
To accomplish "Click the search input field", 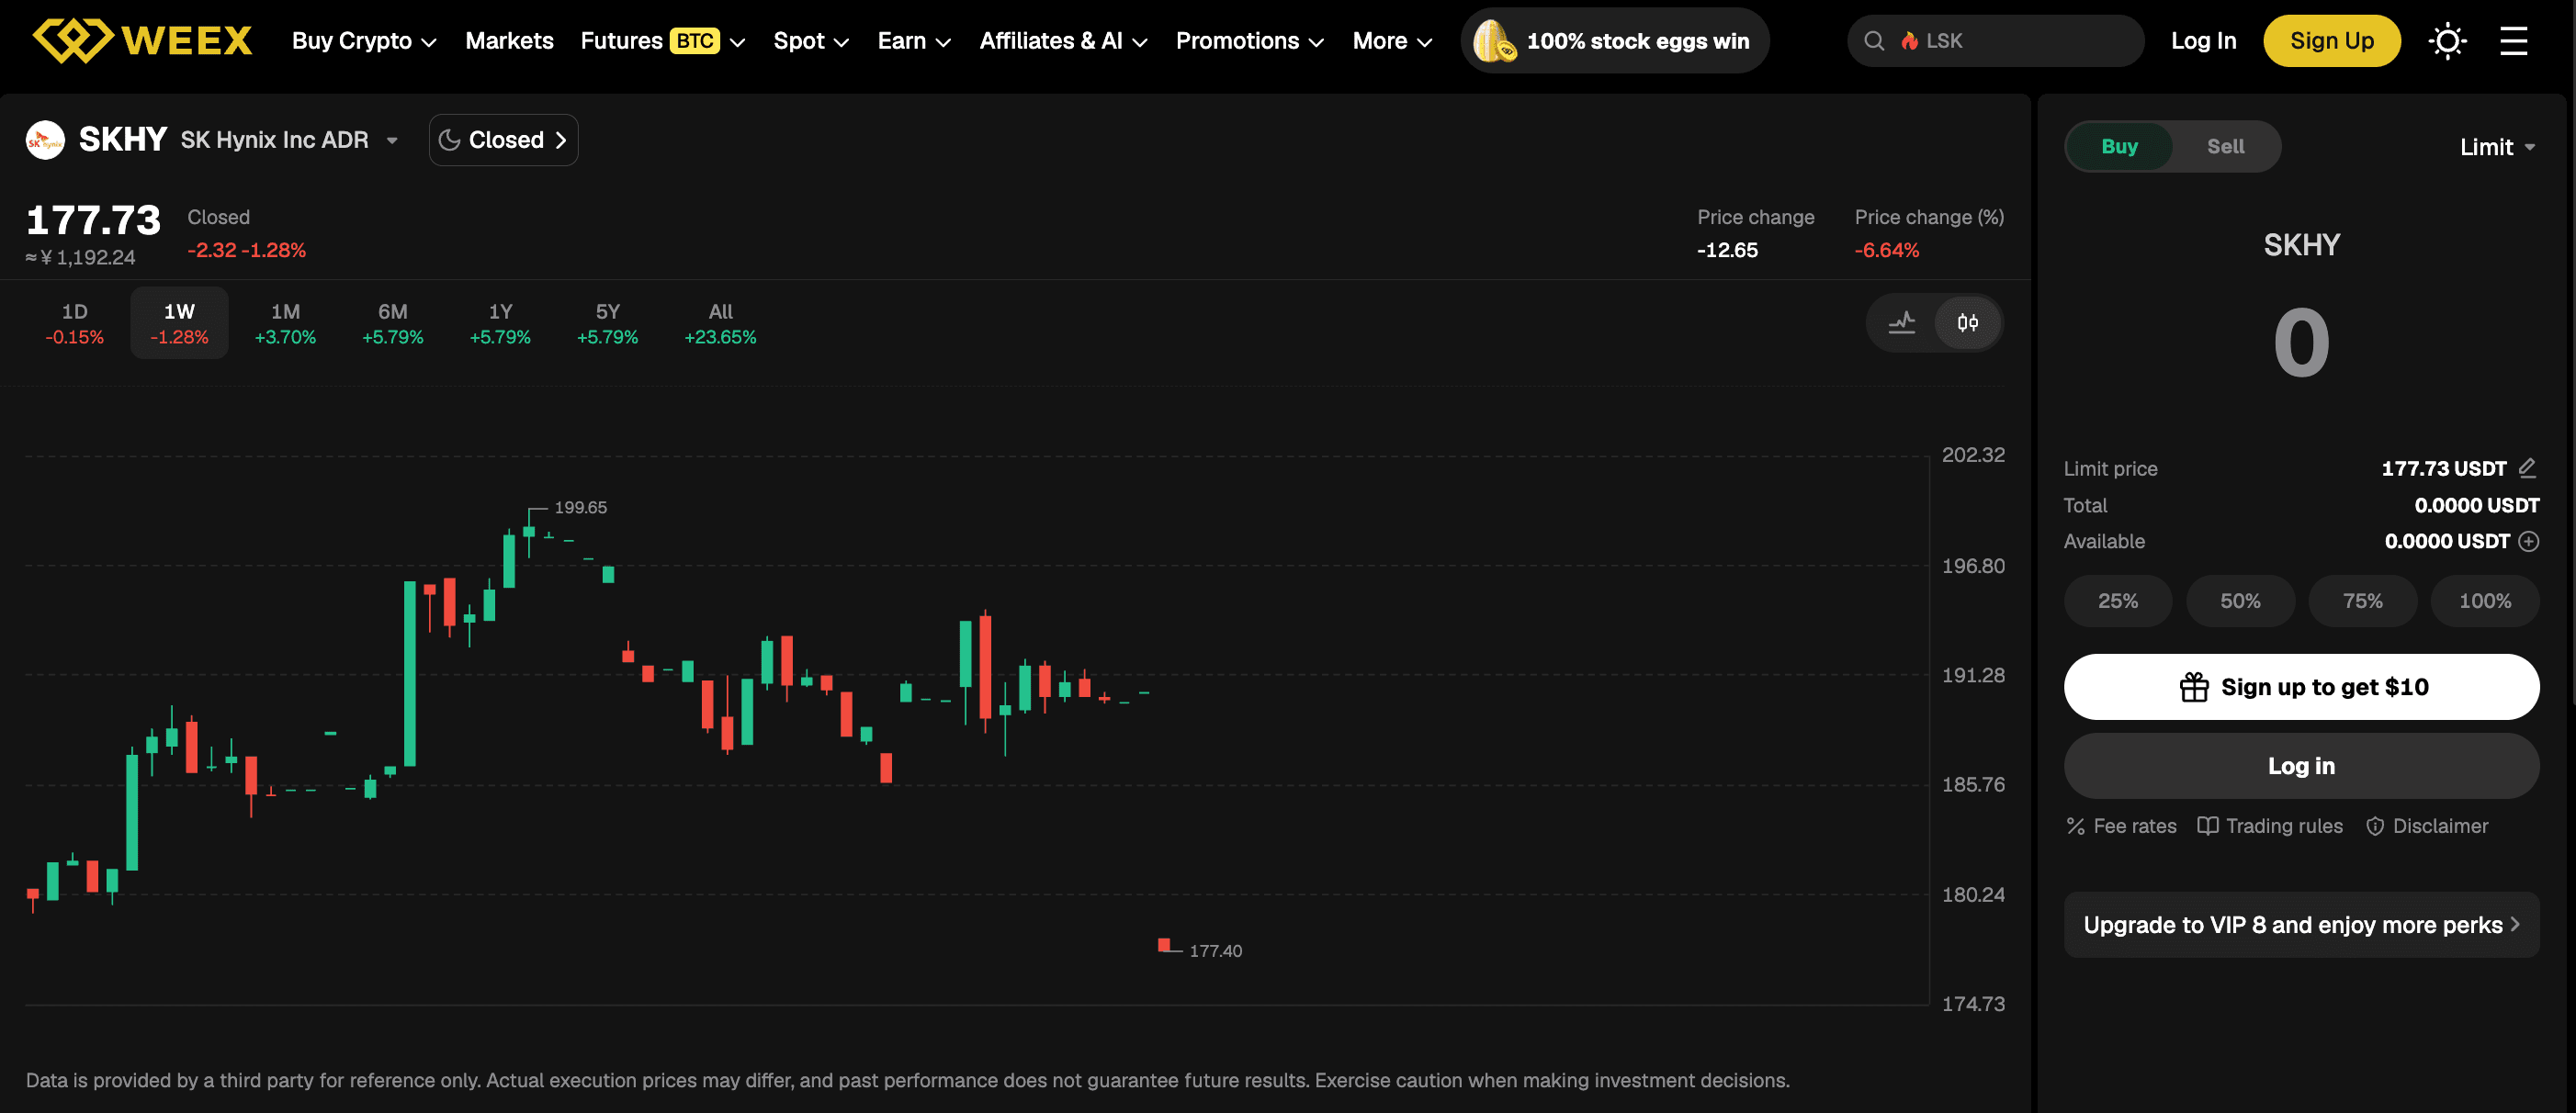I will (1995, 41).
